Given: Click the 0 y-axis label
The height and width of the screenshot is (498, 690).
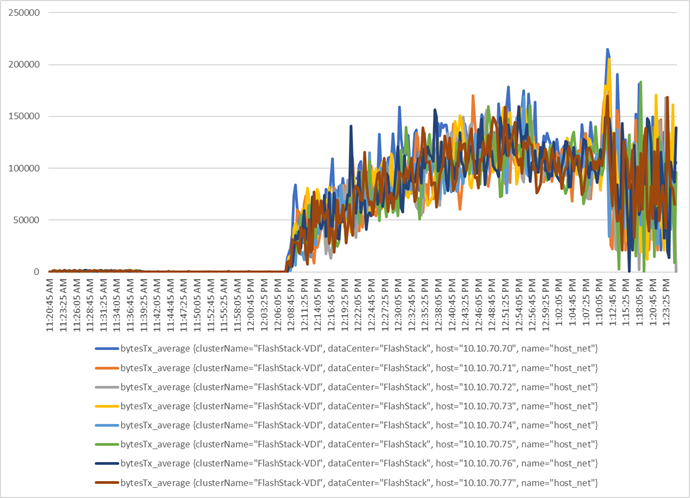Looking at the screenshot, I should tap(37, 272).
